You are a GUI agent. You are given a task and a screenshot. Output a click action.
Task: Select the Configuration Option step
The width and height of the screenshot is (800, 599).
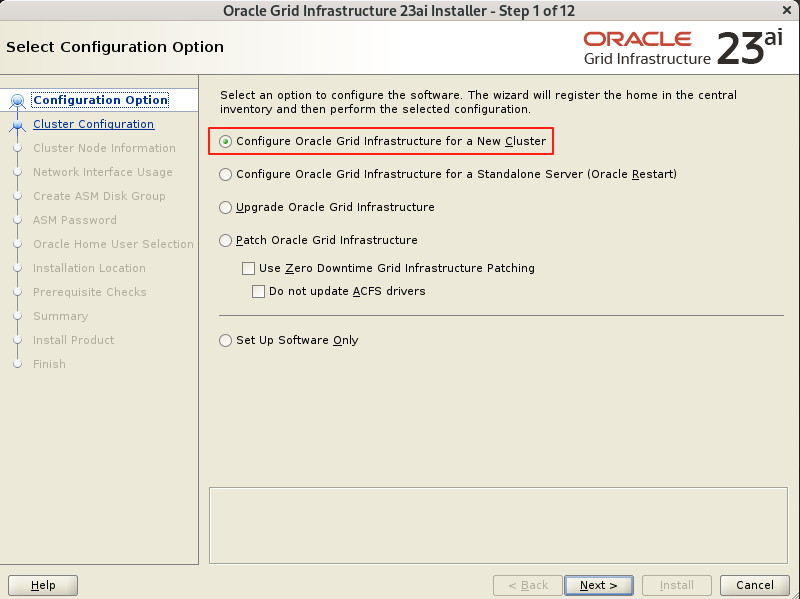(101, 100)
